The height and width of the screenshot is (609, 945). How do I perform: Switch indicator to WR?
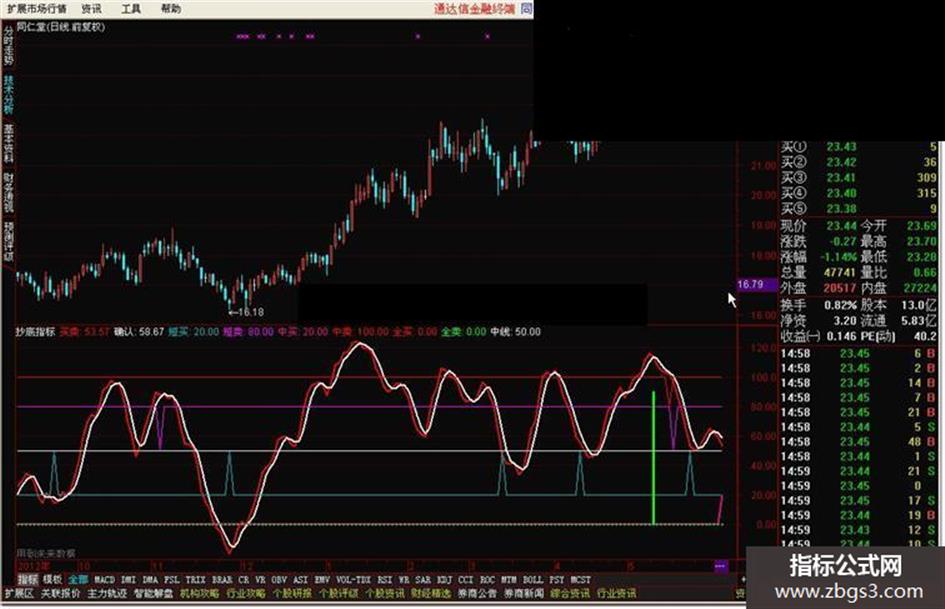click(x=403, y=579)
